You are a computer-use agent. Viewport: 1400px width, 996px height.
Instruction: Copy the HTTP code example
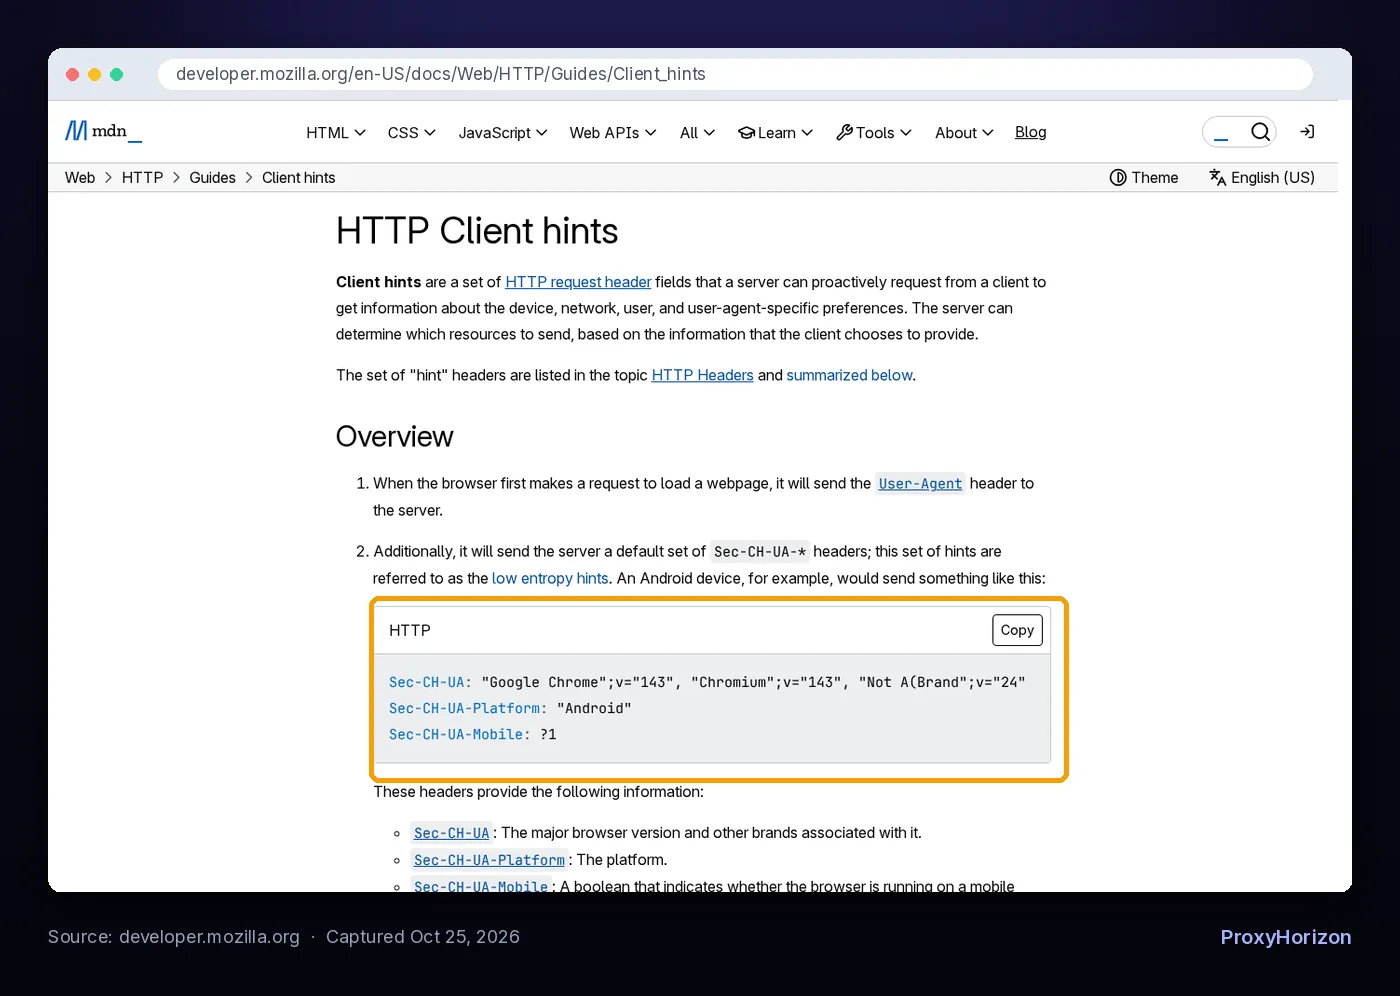pyautogui.click(x=1017, y=630)
